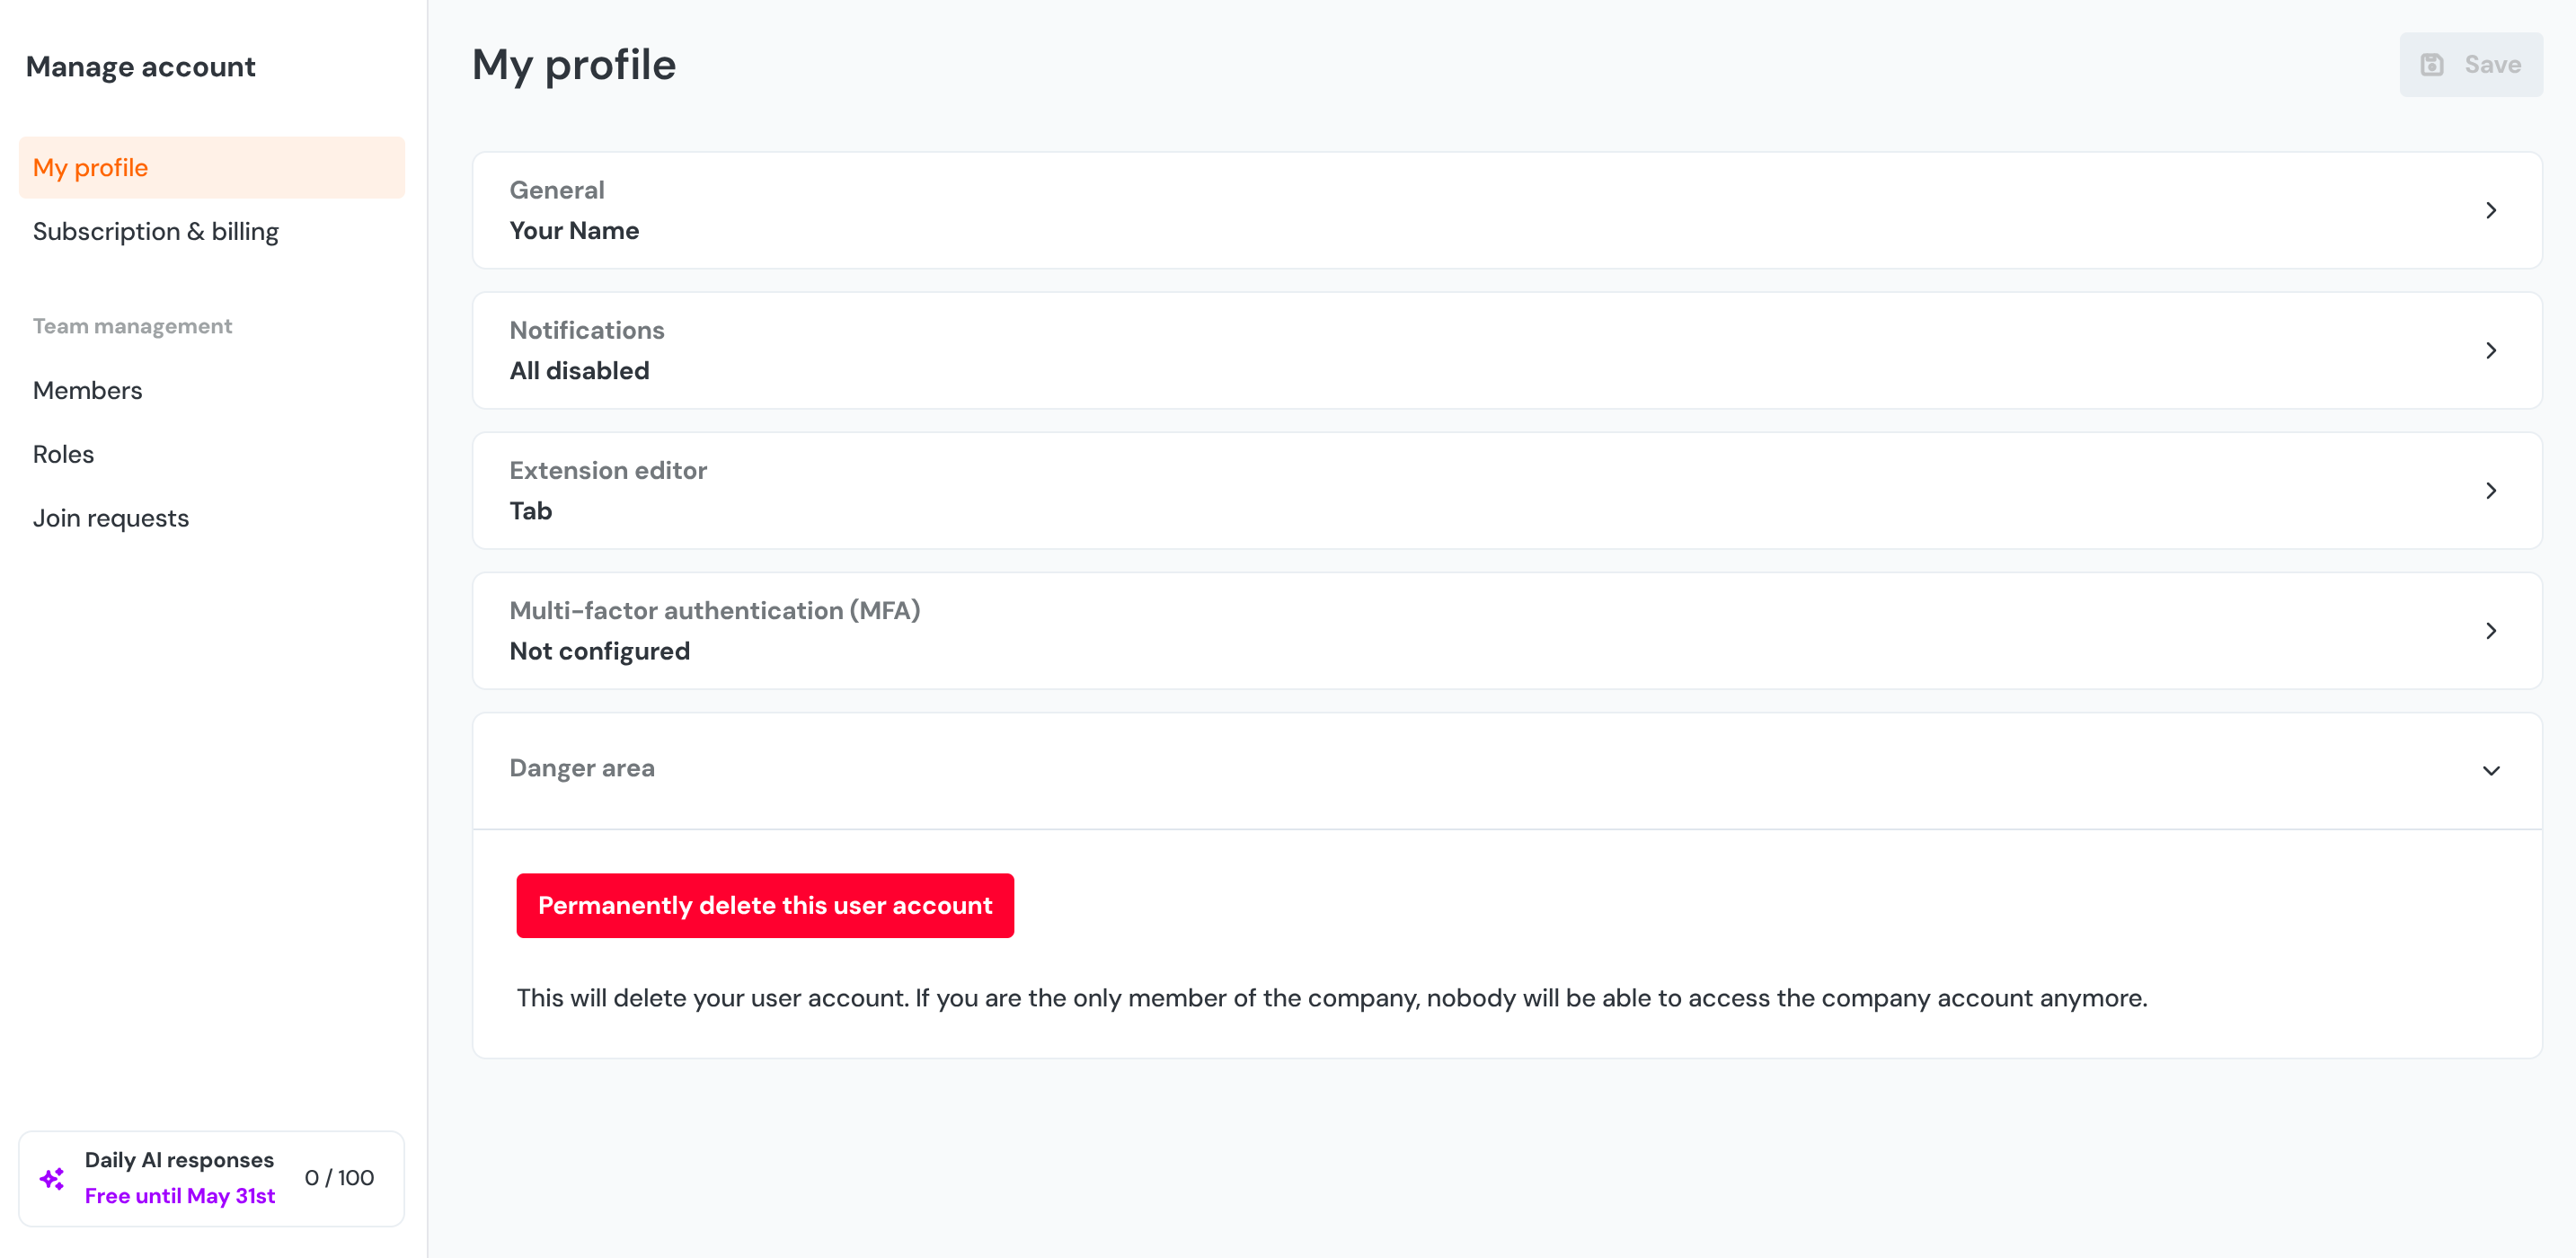
Task: Open Join requests in the sidebar
Action: coord(111,519)
